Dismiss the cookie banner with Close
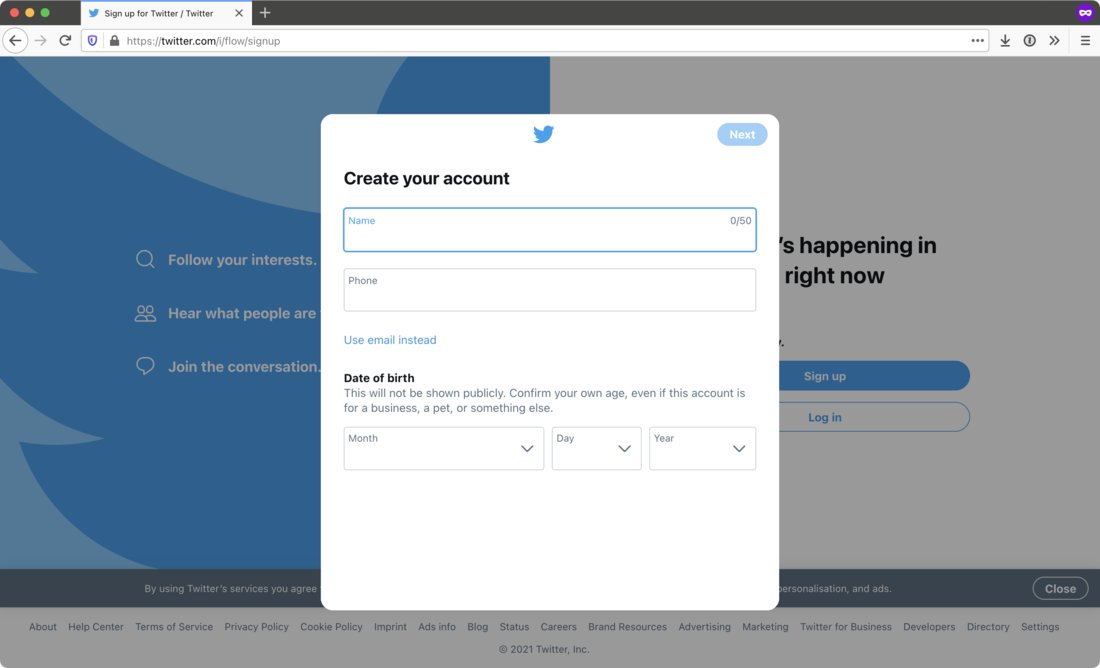Viewport: 1100px width, 668px height. coord(1059,589)
